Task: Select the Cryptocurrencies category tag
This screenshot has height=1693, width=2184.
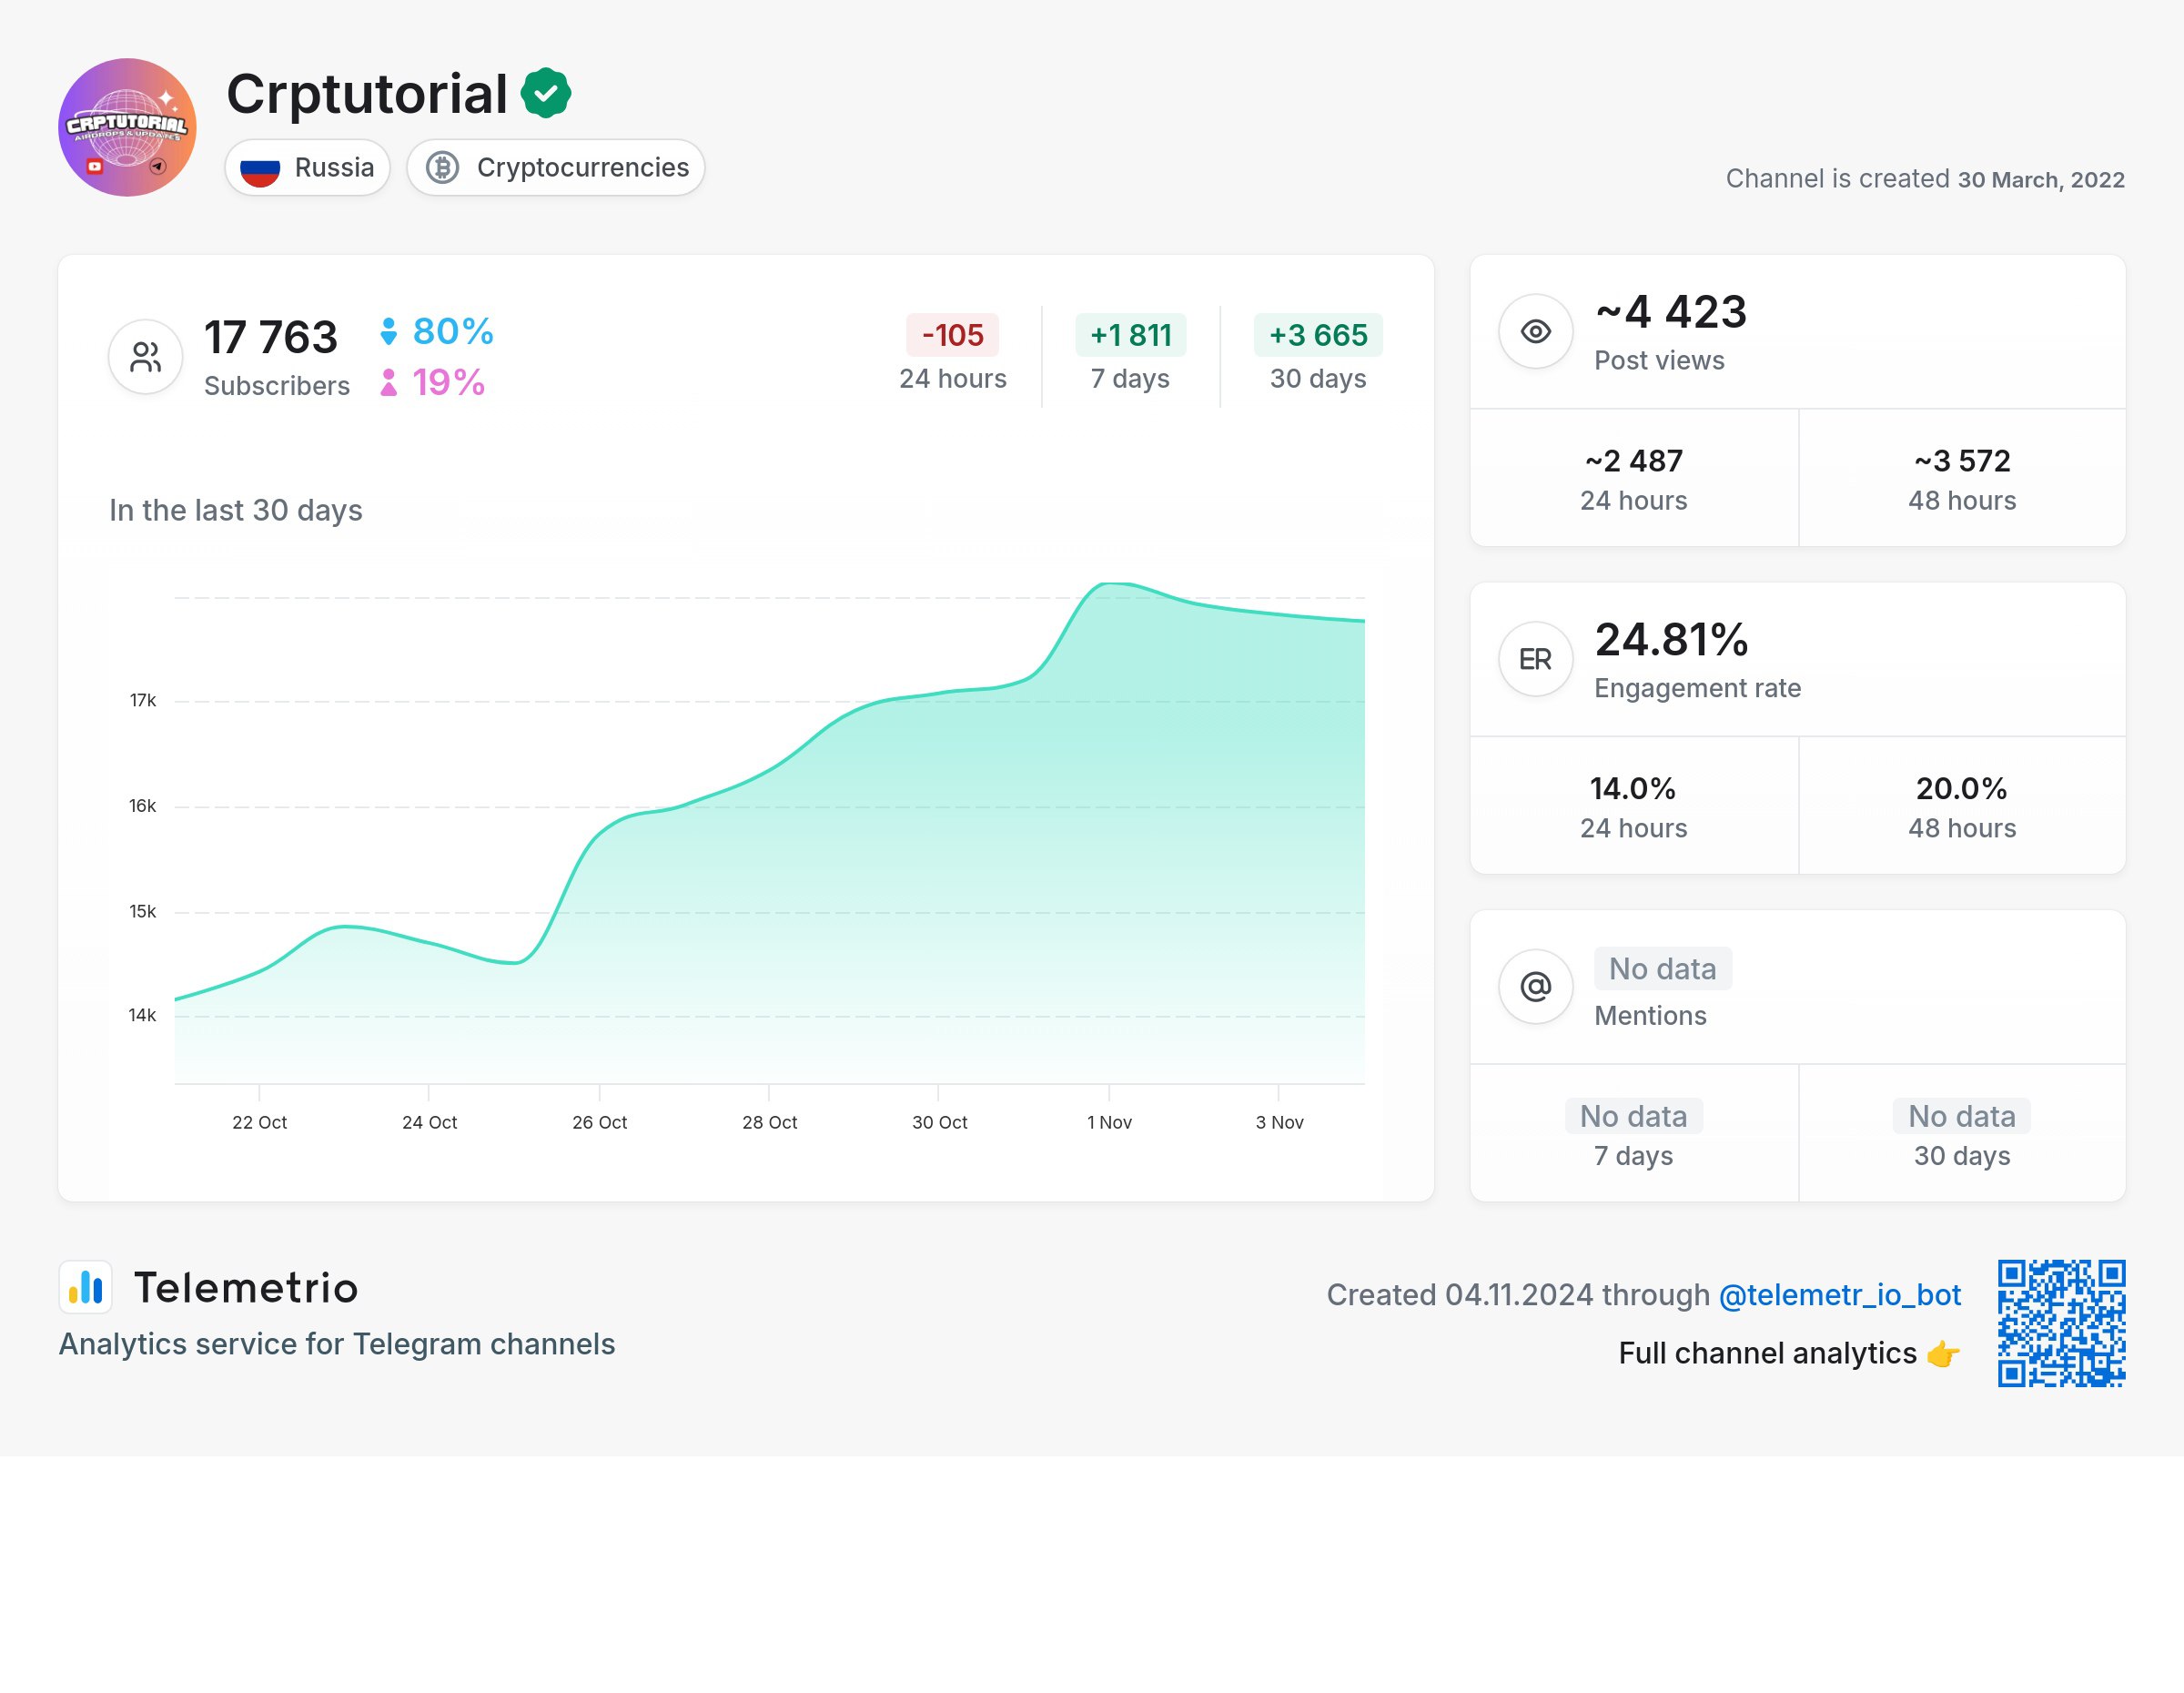Action: [x=556, y=167]
